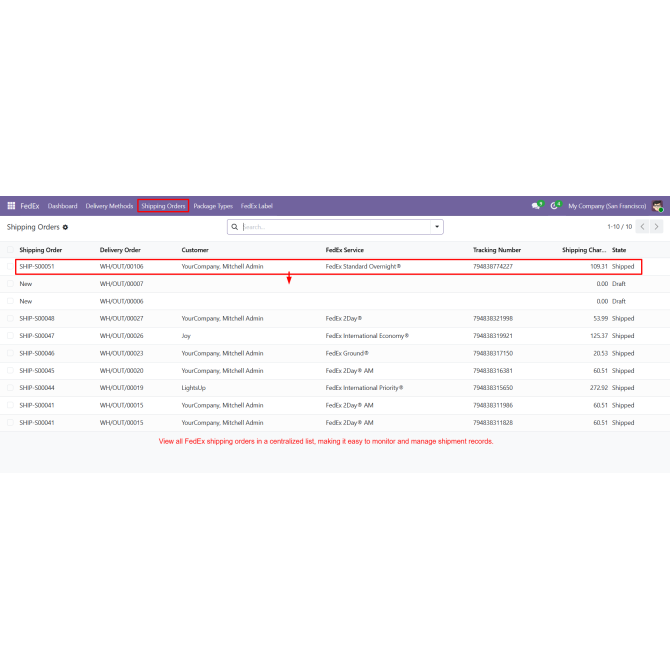This screenshot has width=670, height=670.
Task: Click tracking number 794838311828
Action: click(493, 423)
